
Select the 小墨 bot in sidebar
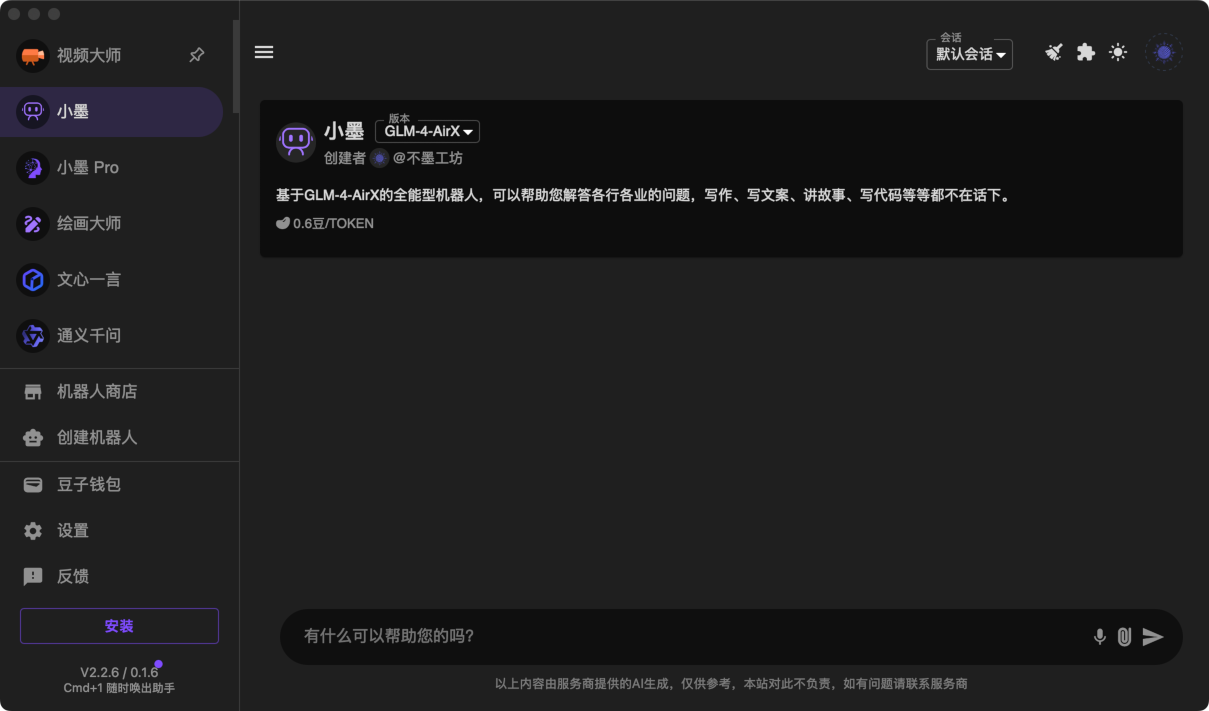click(x=111, y=112)
